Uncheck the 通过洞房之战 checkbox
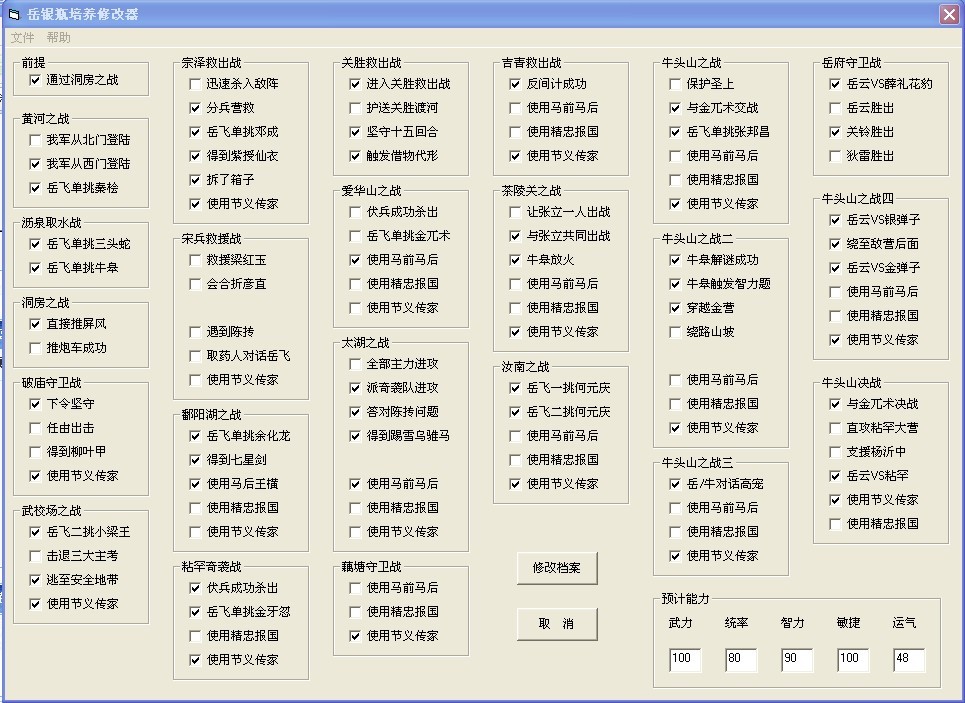The width and height of the screenshot is (965, 703). [36, 80]
